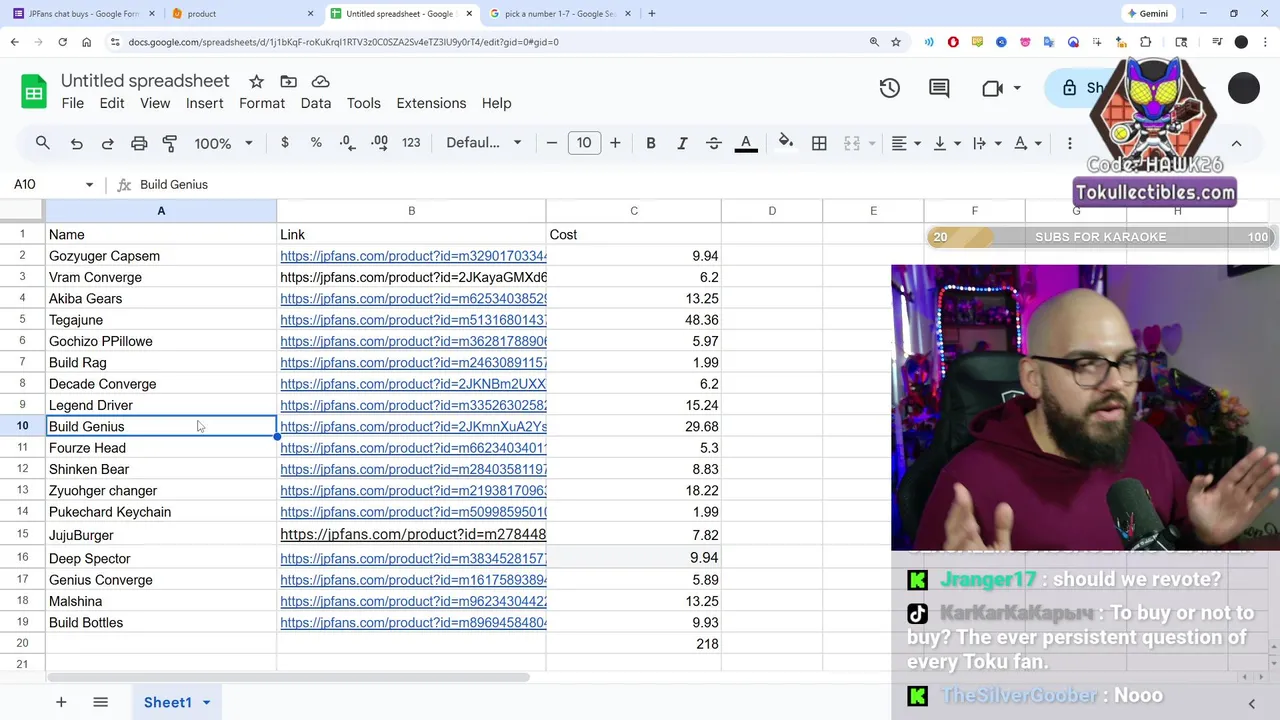
Task: Check the cloud document status icon
Action: pos(321,81)
